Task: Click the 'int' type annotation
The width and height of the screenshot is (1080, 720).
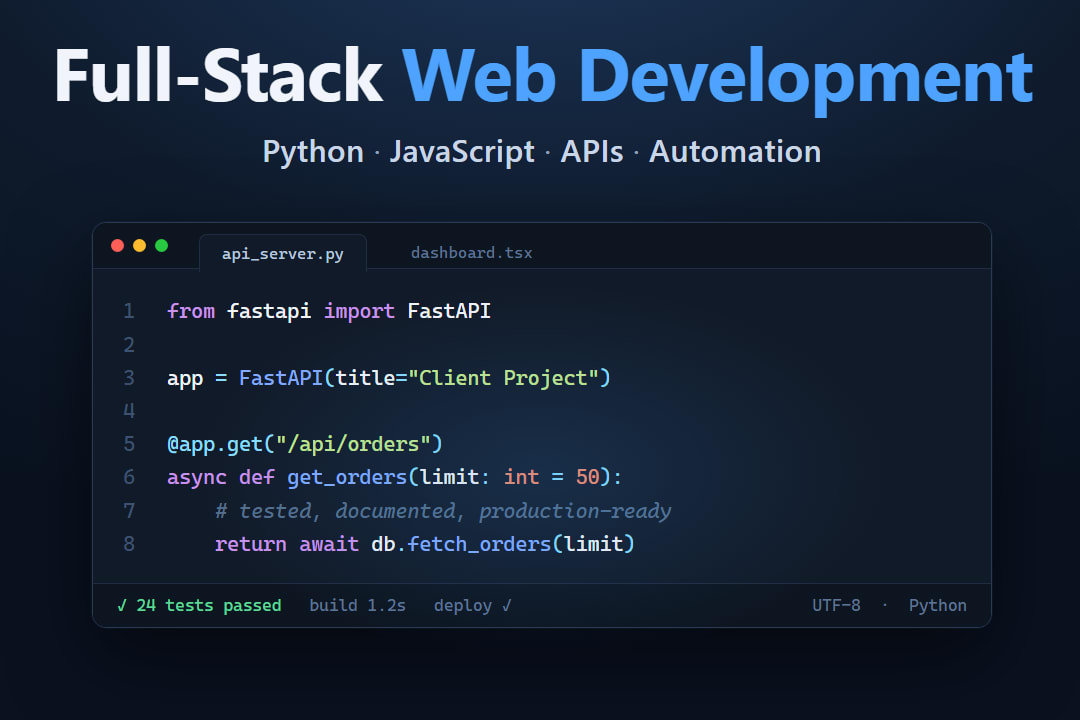Action: click(521, 477)
